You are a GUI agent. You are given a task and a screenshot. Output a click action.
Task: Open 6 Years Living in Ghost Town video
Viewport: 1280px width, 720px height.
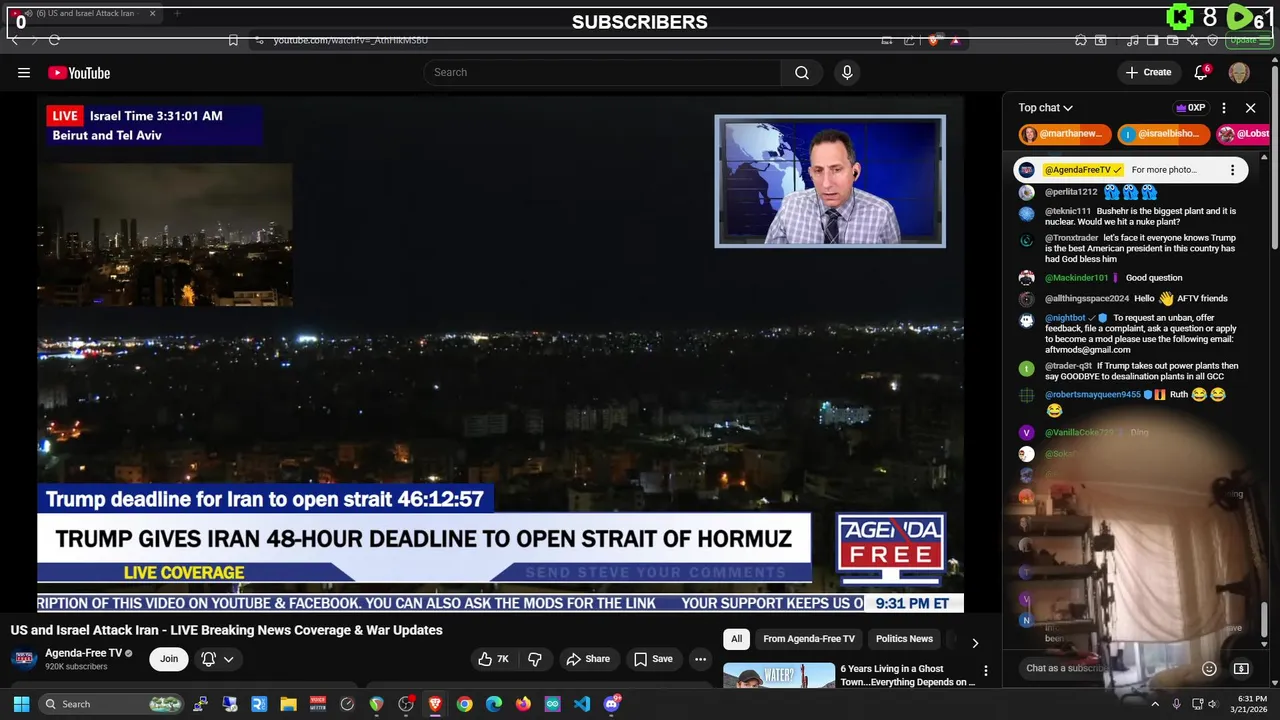pyautogui.click(x=907, y=675)
